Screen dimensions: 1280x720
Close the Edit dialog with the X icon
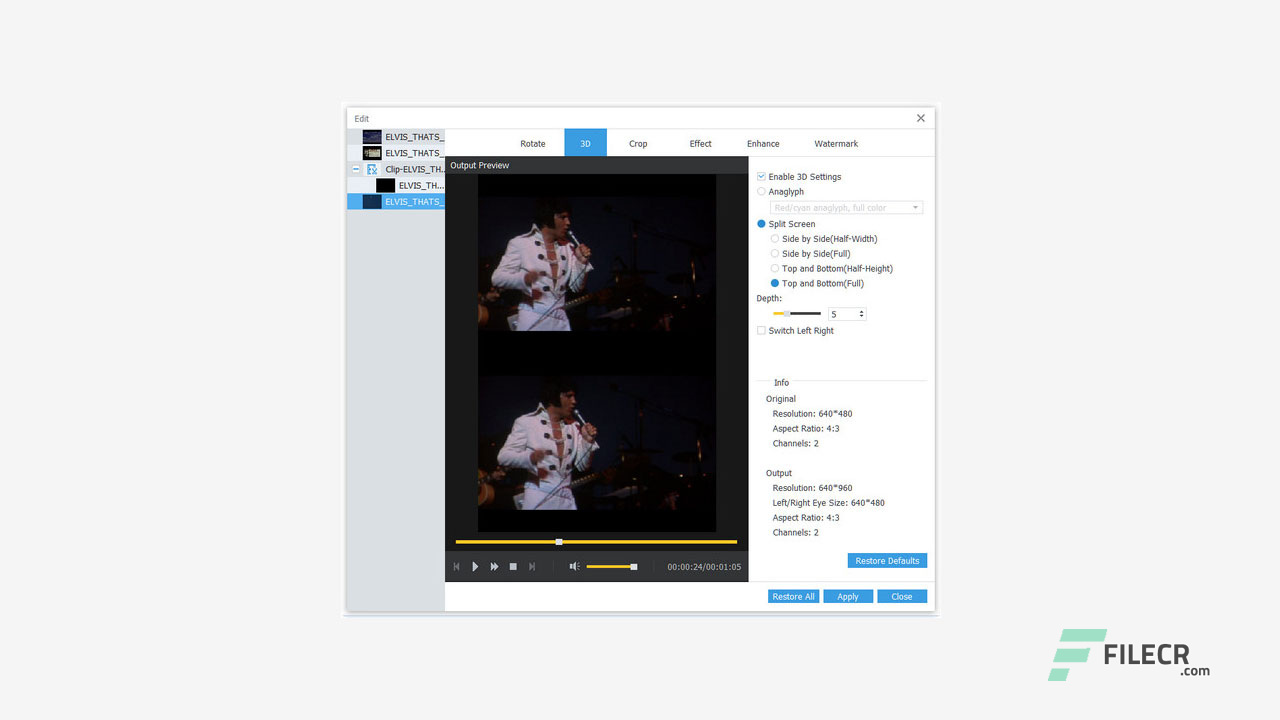coord(921,118)
